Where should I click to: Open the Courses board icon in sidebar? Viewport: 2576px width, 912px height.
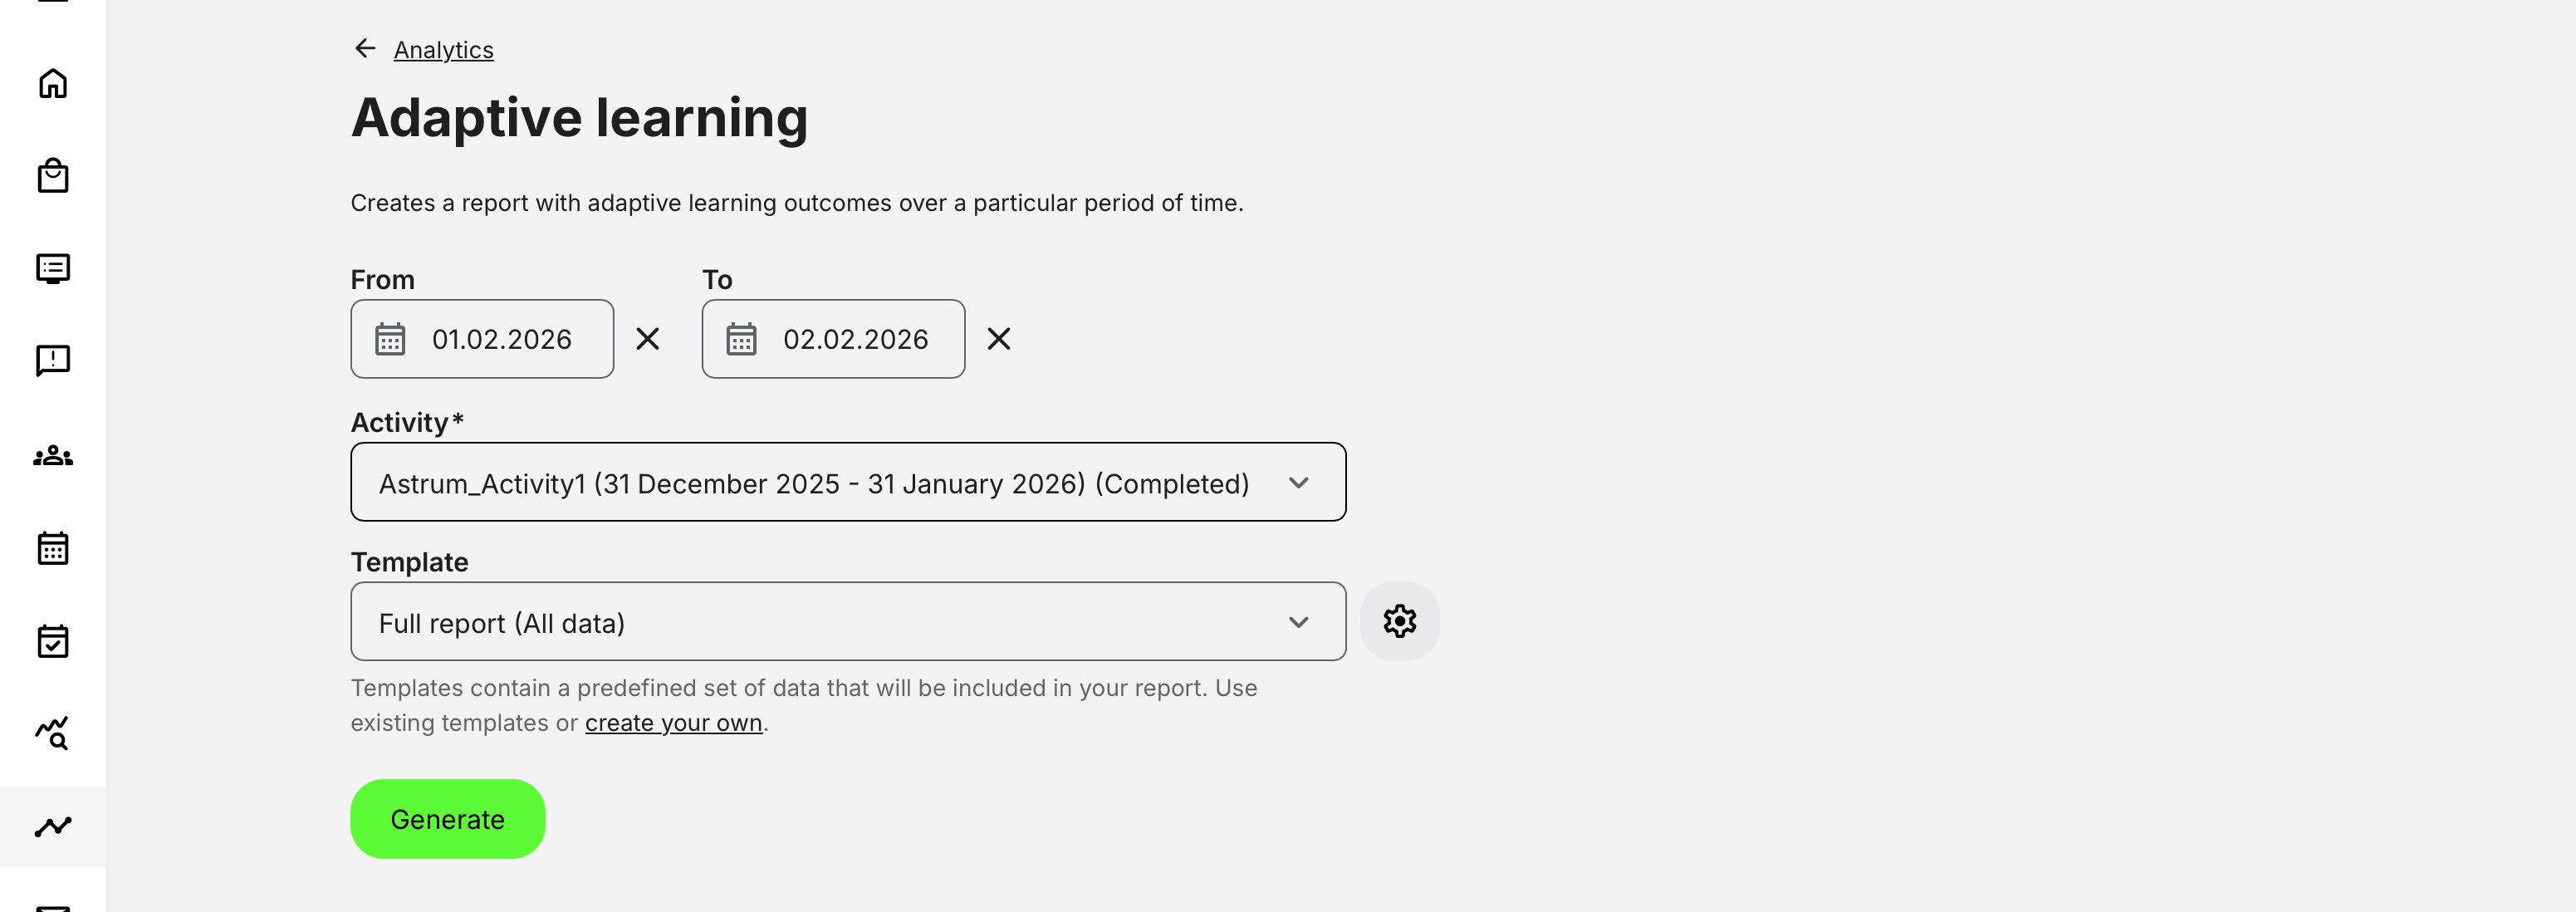tap(52, 267)
